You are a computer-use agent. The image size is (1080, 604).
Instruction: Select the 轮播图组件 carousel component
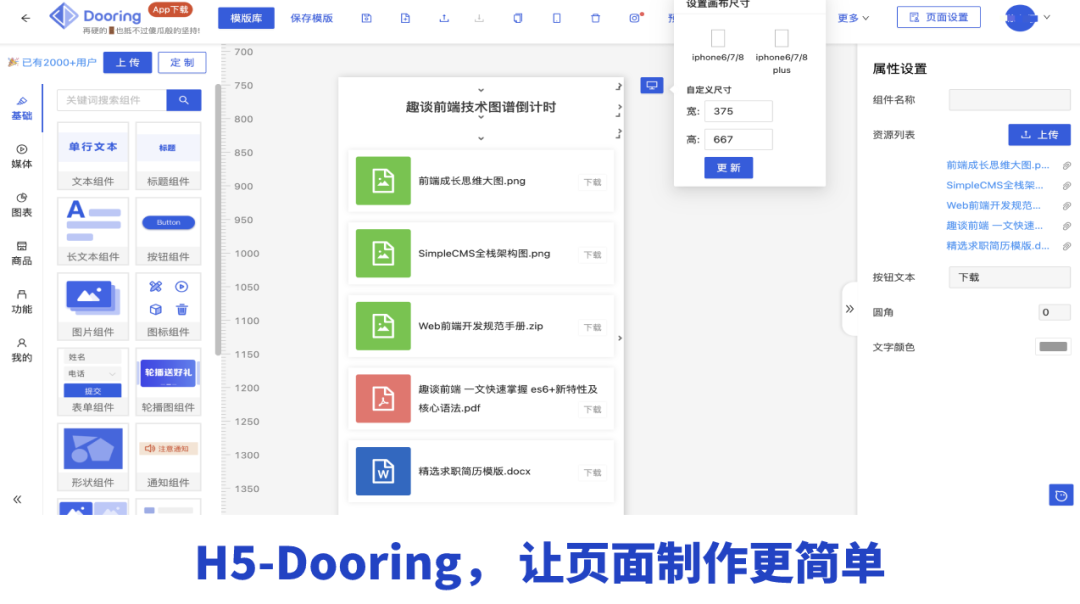168,381
